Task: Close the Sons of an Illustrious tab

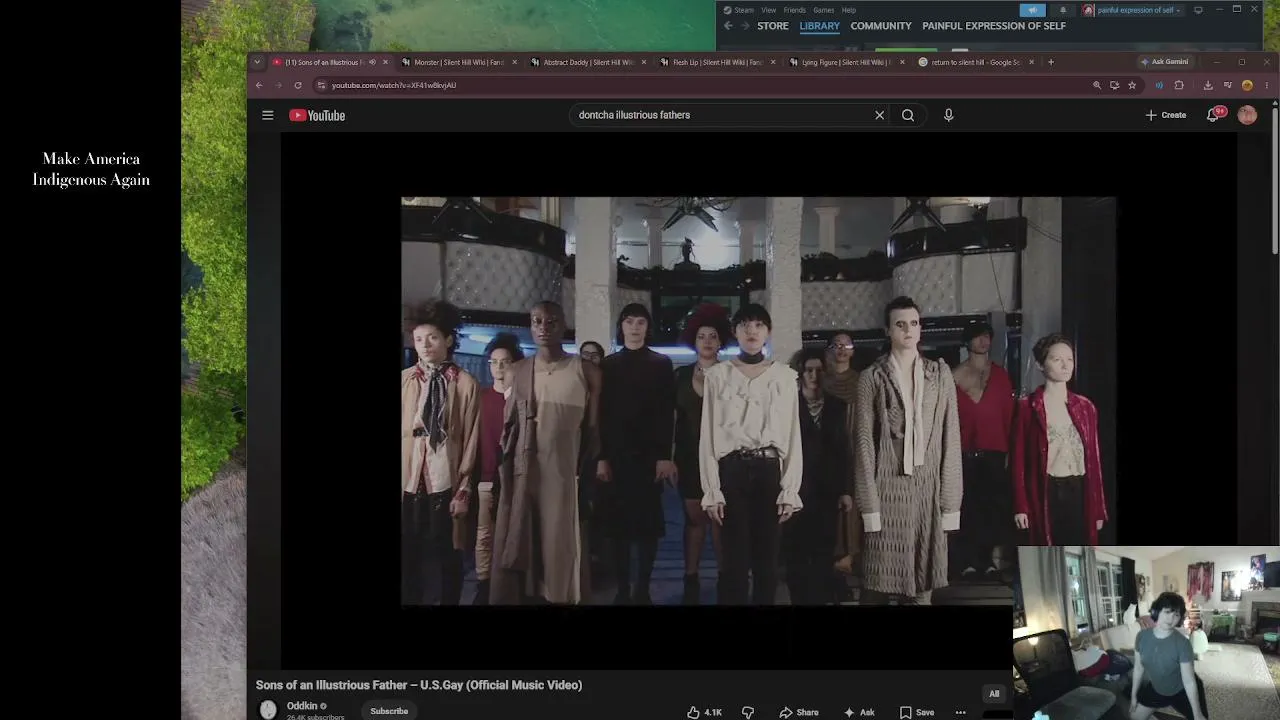Action: tap(385, 62)
